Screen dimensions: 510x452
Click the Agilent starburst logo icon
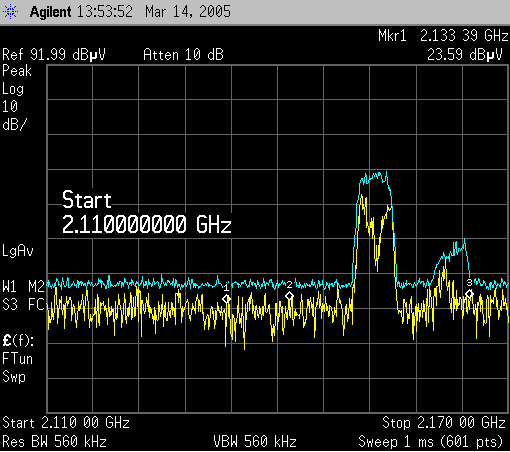pyautogui.click(x=10, y=12)
